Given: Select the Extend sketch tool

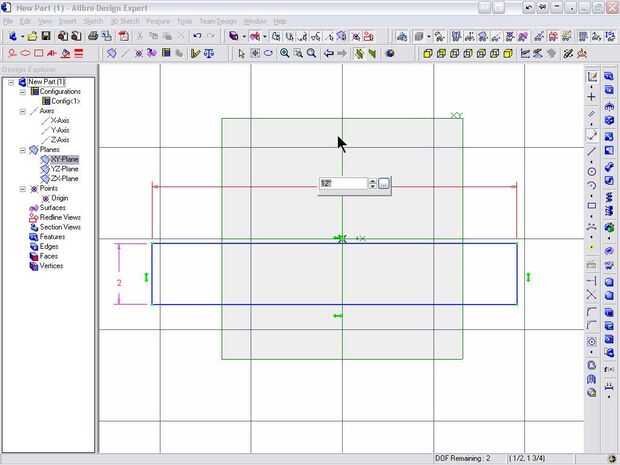Looking at the screenshot, I should (592, 281).
